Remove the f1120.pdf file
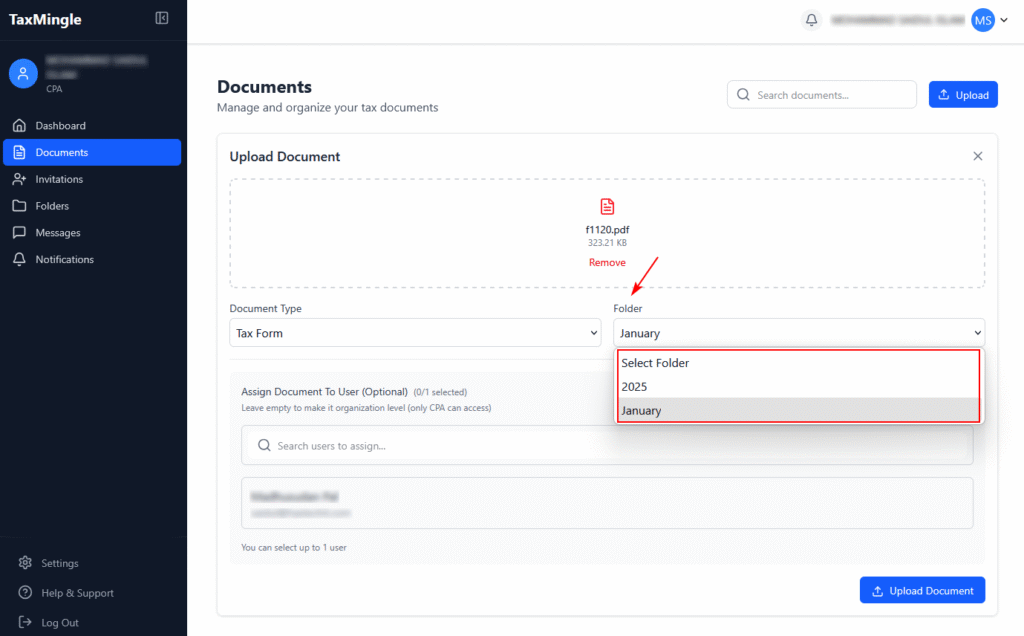1024x636 pixels. pyautogui.click(x=607, y=263)
